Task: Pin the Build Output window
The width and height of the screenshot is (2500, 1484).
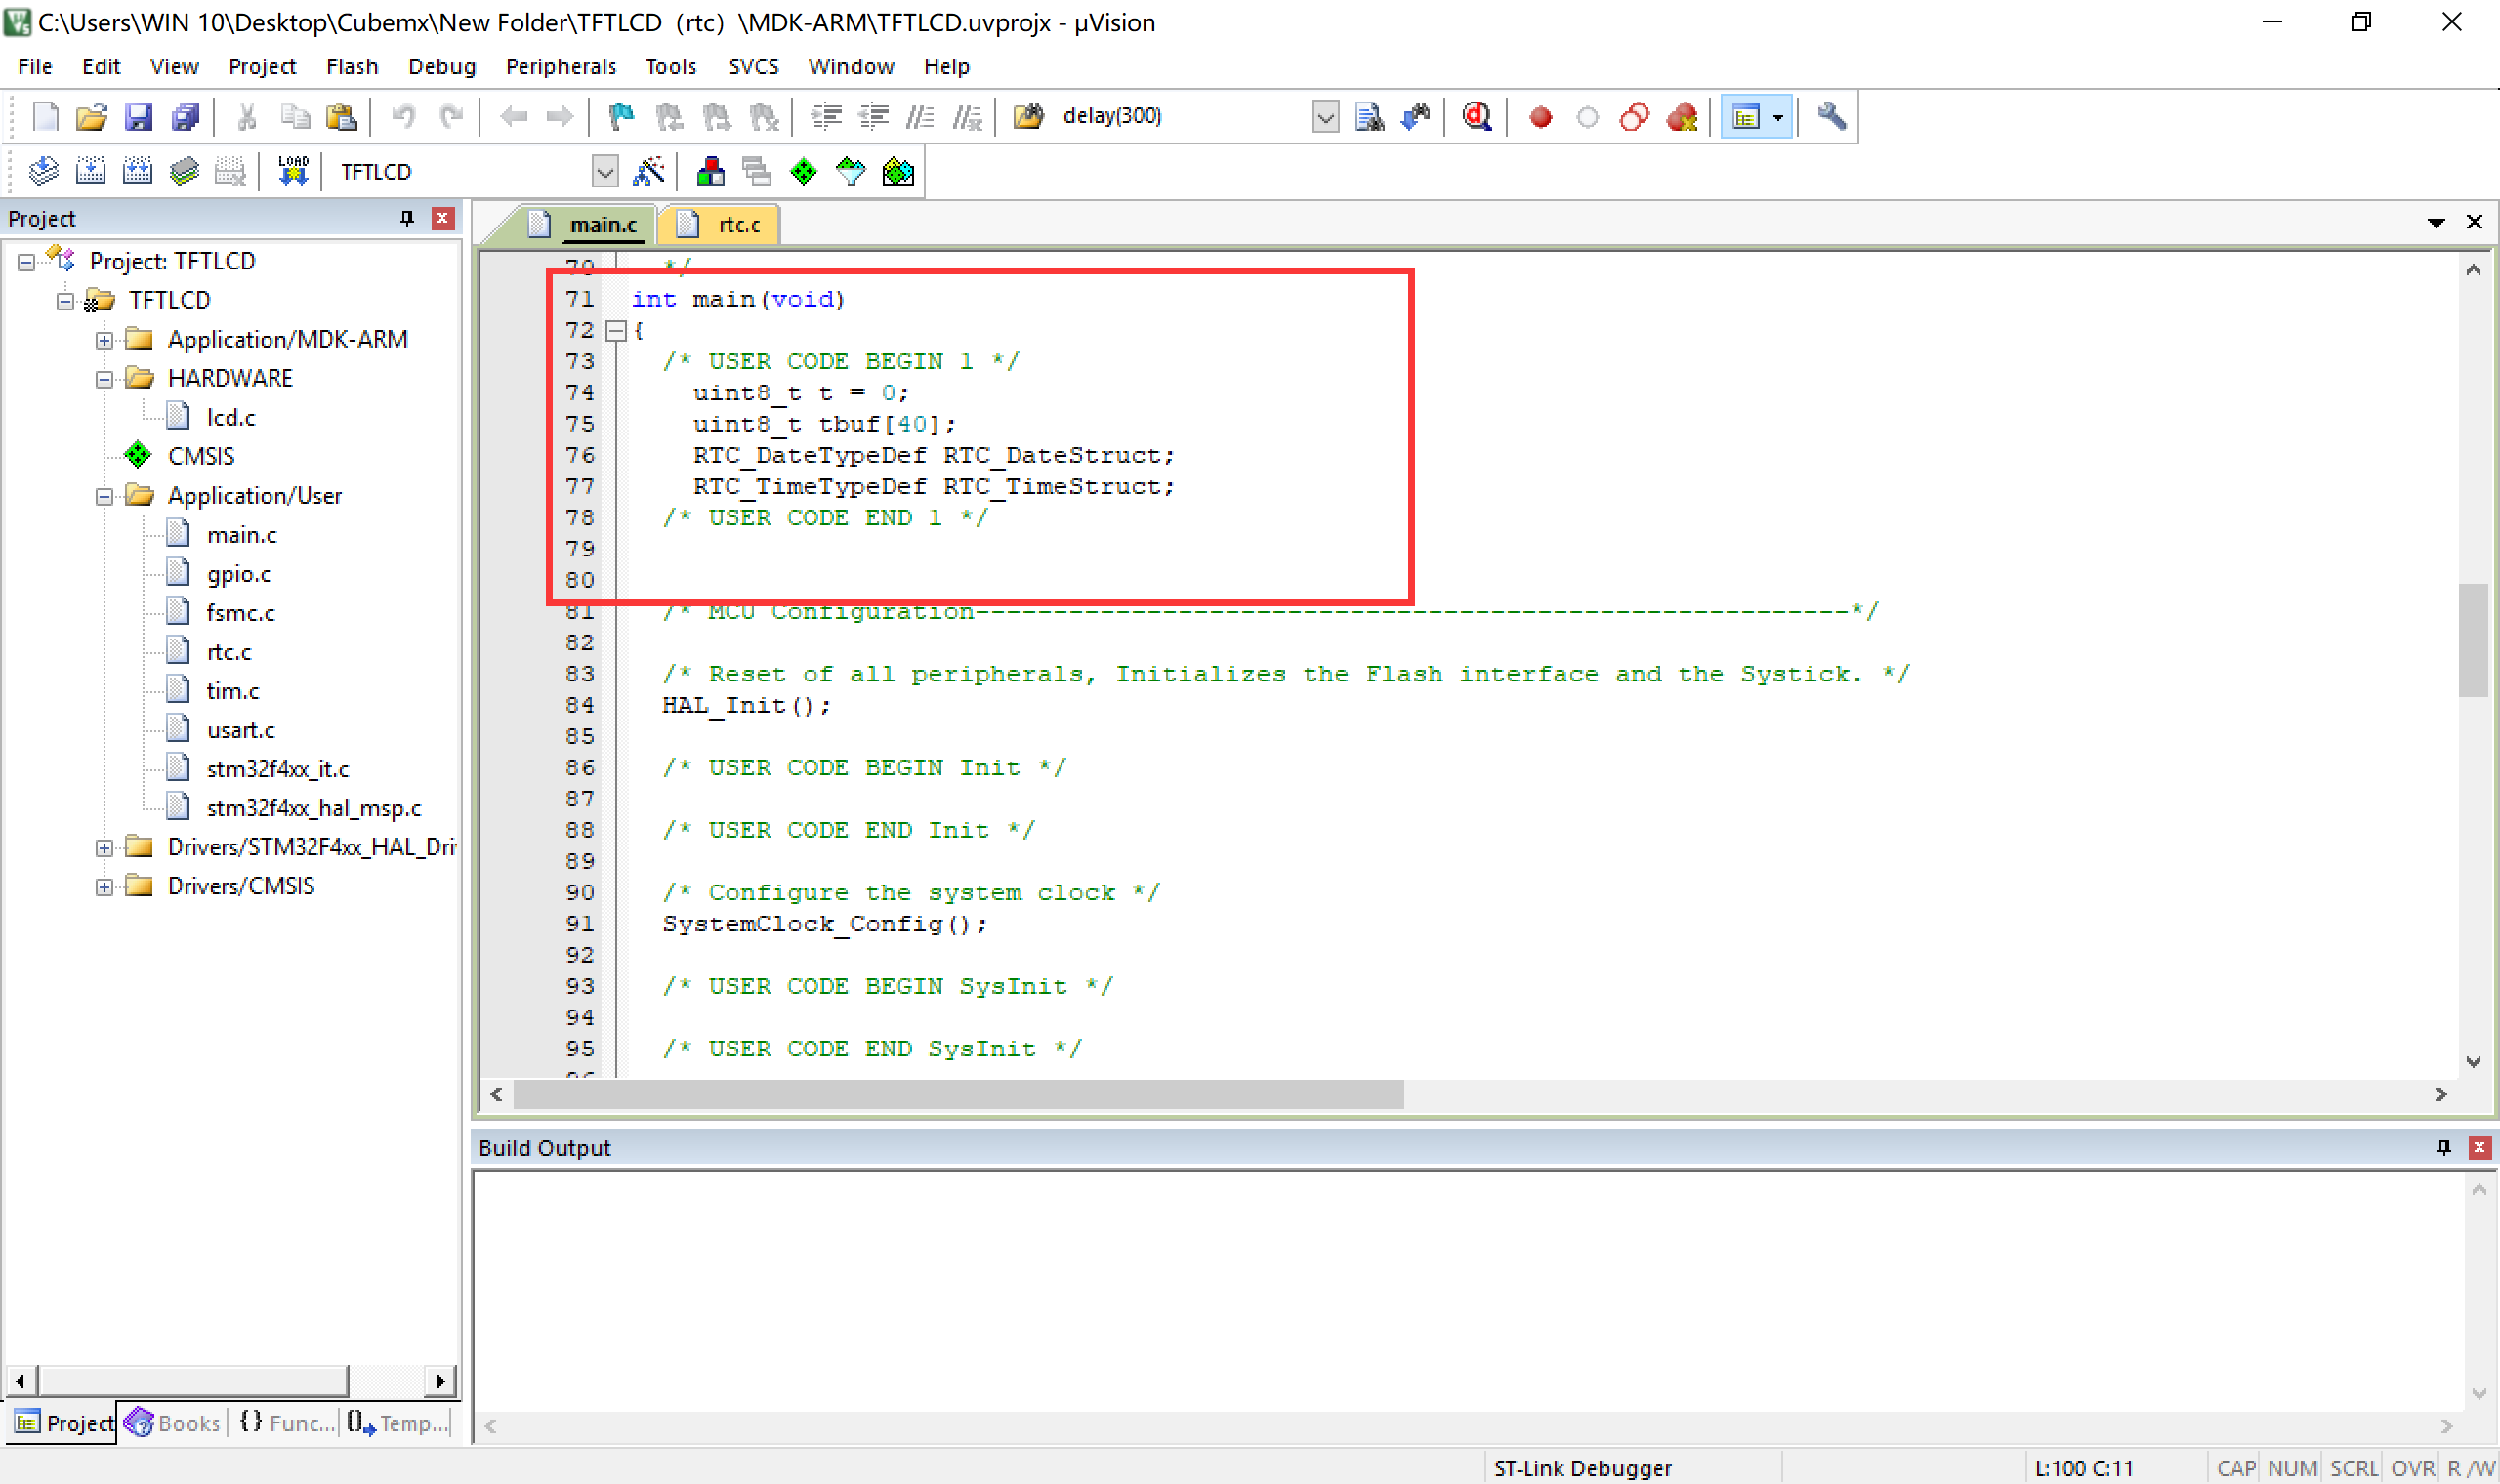Action: click(x=2445, y=1147)
